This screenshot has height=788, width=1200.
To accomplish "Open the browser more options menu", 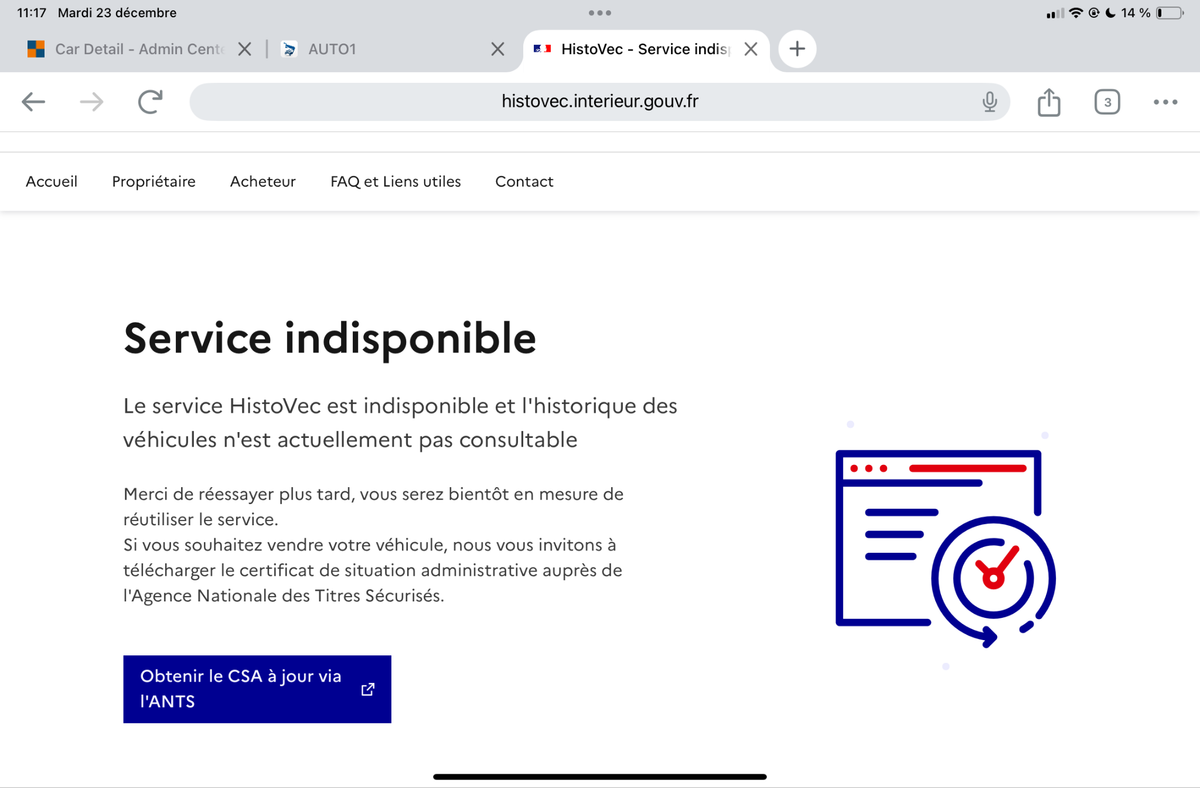I will tap(1165, 102).
